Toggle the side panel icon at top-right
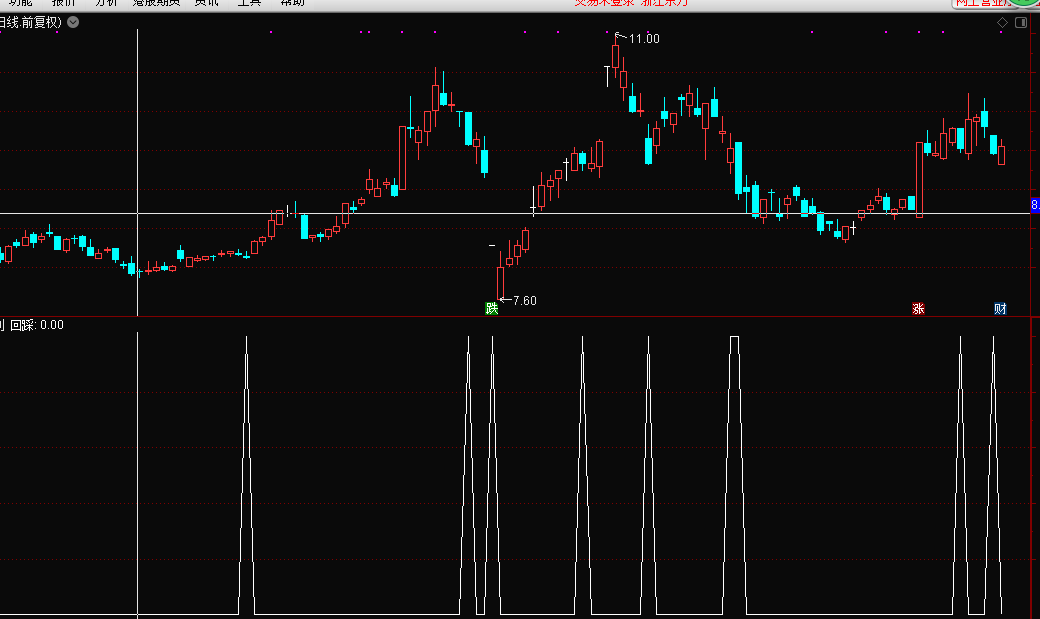 (x=1020, y=22)
